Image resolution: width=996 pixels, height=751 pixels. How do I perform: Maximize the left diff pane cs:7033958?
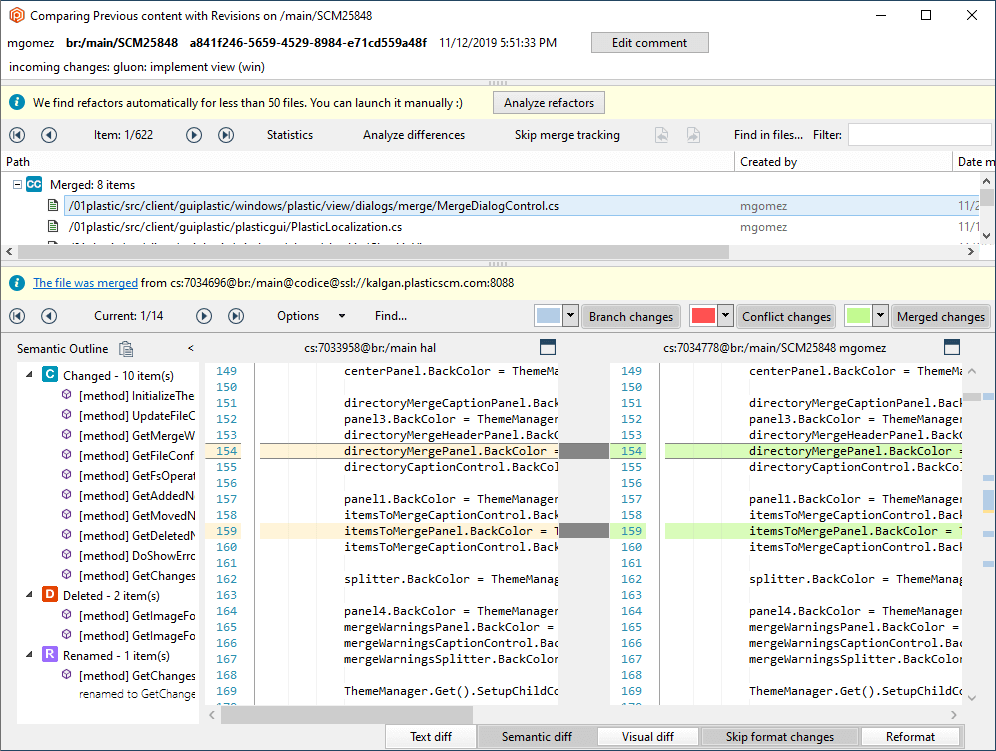click(x=548, y=347)
